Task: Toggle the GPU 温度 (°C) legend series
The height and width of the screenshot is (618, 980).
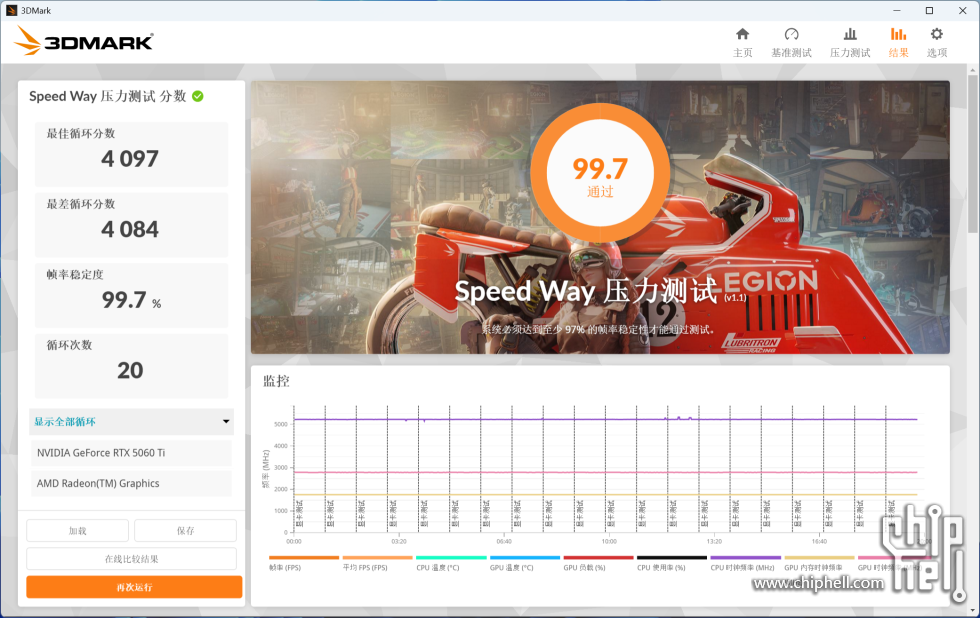Action: pos(525,563)
